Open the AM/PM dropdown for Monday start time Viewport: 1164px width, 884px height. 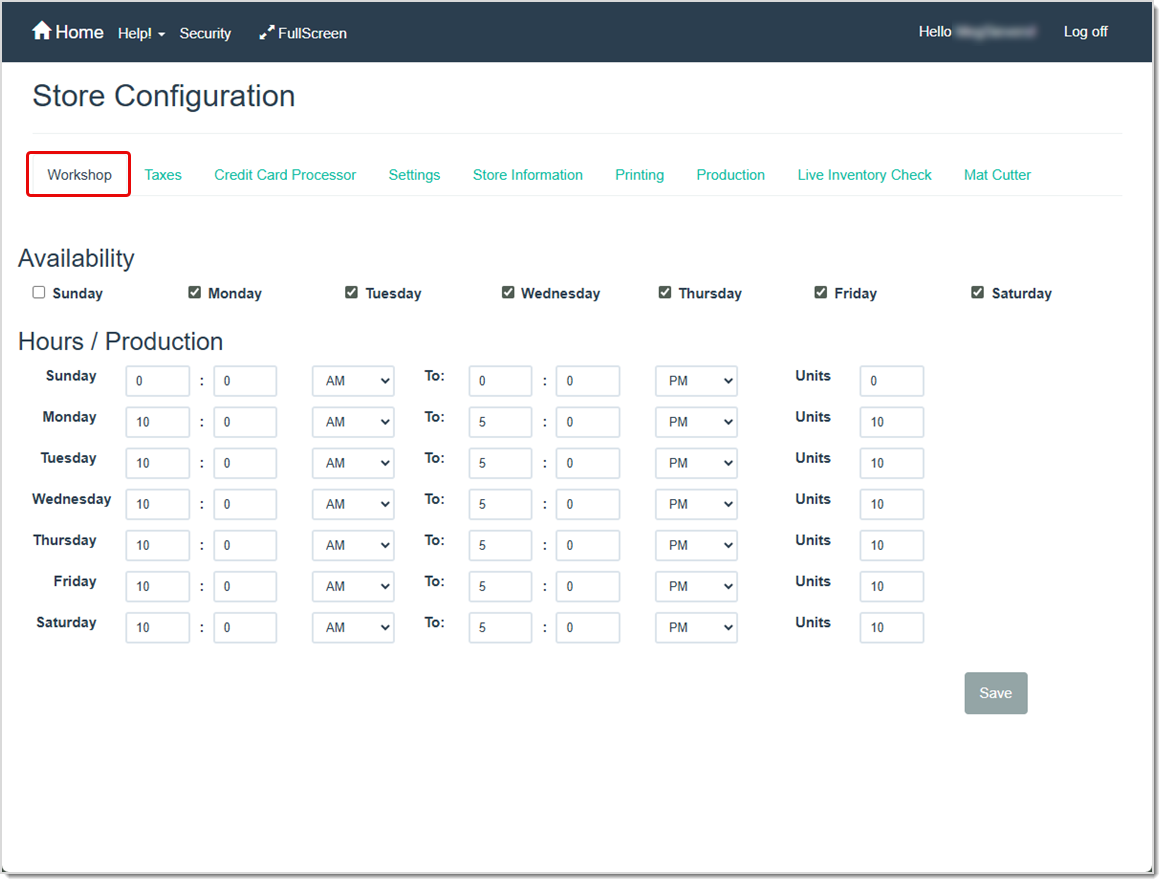(x=352, y=422)
